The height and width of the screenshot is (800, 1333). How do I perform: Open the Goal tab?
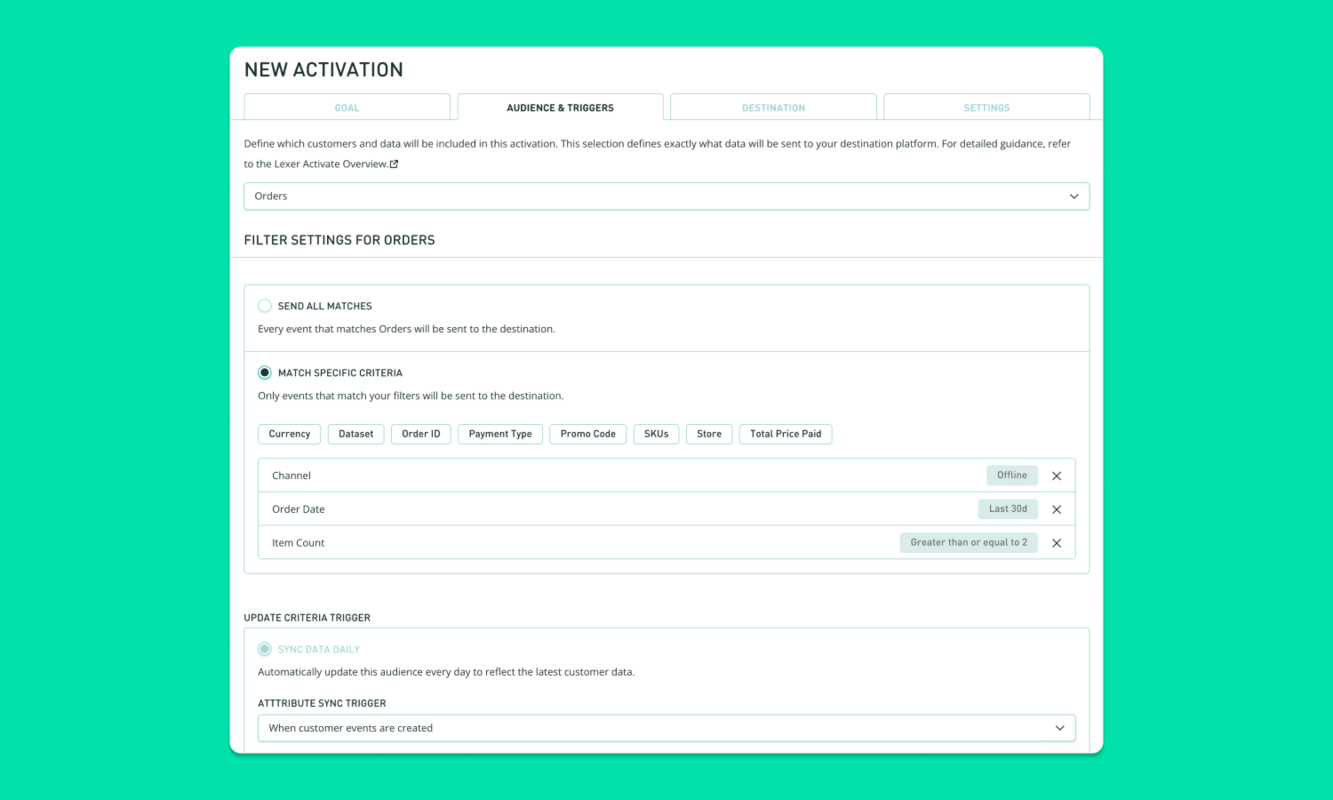347,107
